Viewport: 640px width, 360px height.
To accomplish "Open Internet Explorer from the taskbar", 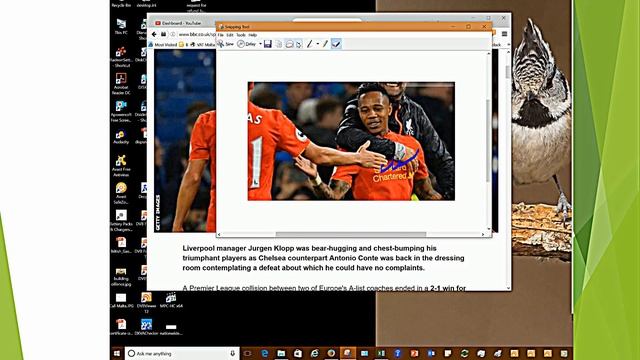I will [314, 353].
